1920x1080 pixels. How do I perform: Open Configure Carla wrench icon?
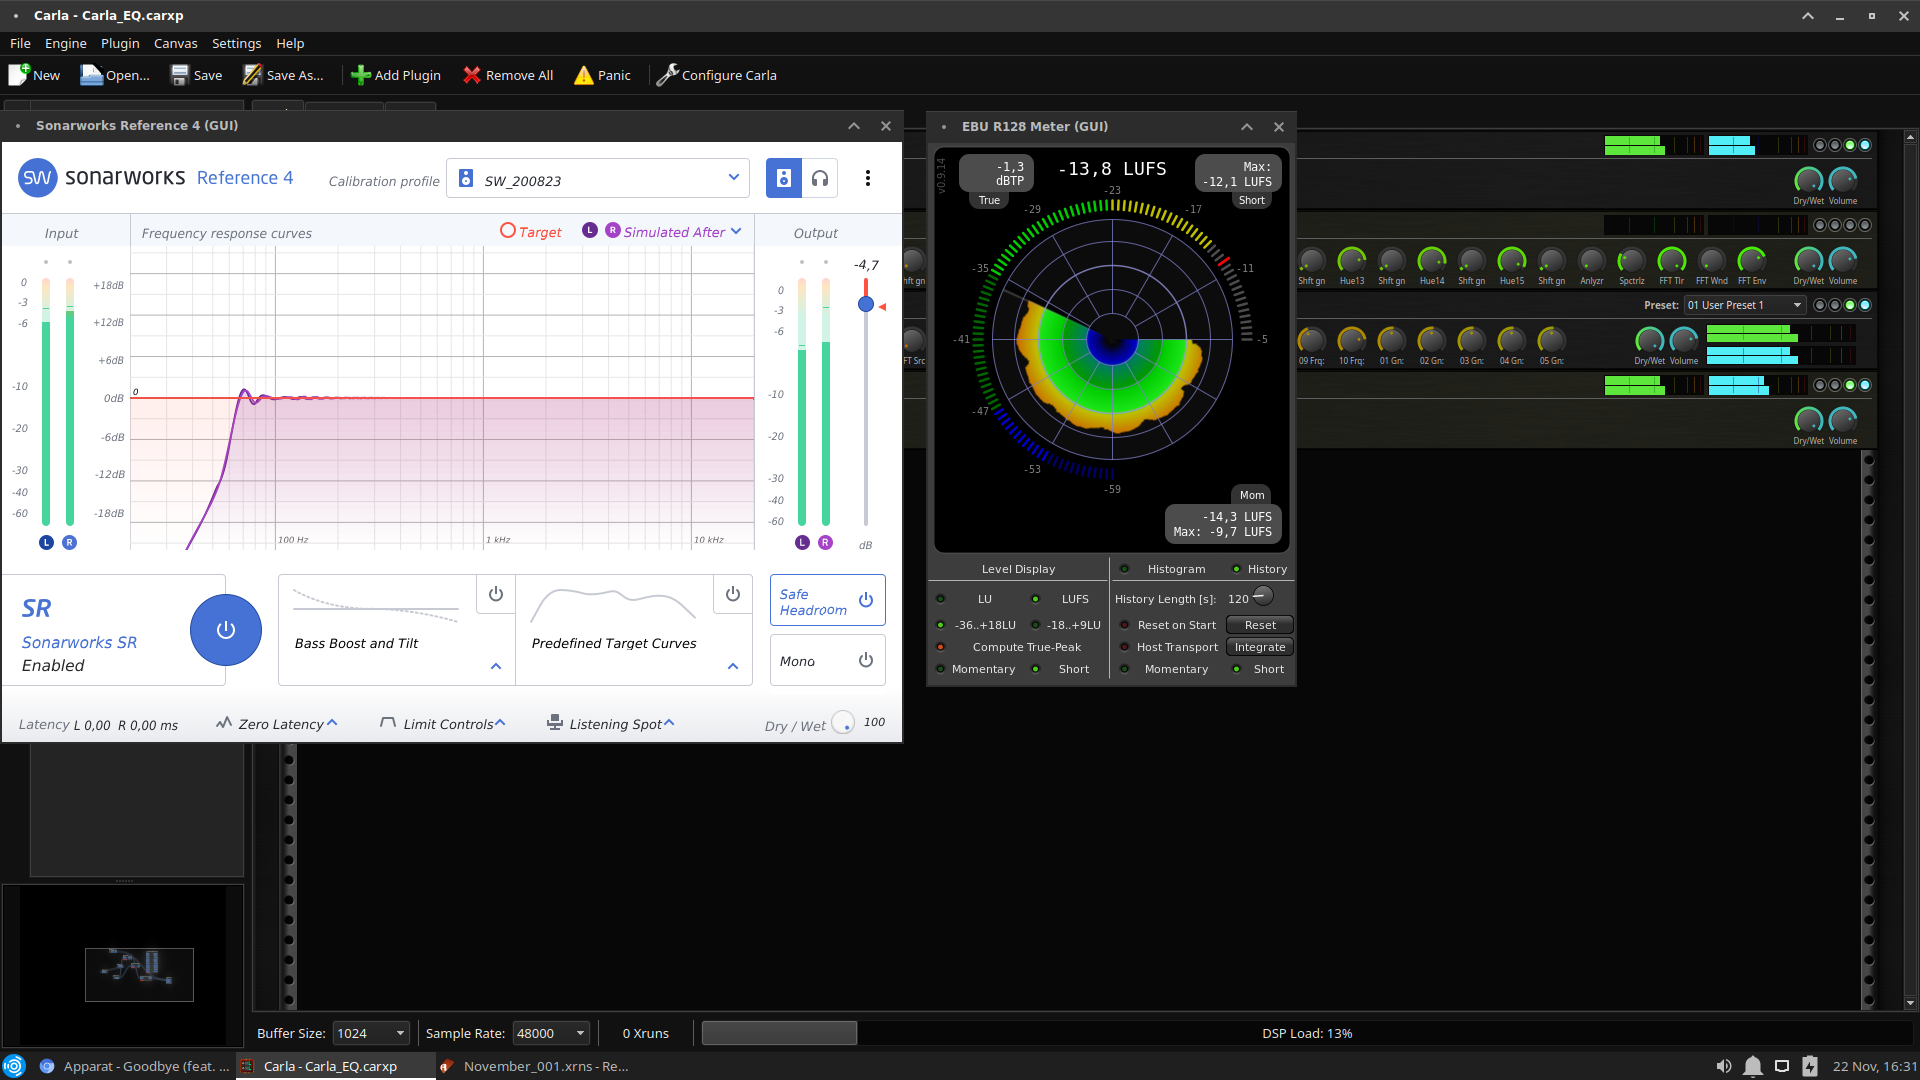[x=667, y=75]
